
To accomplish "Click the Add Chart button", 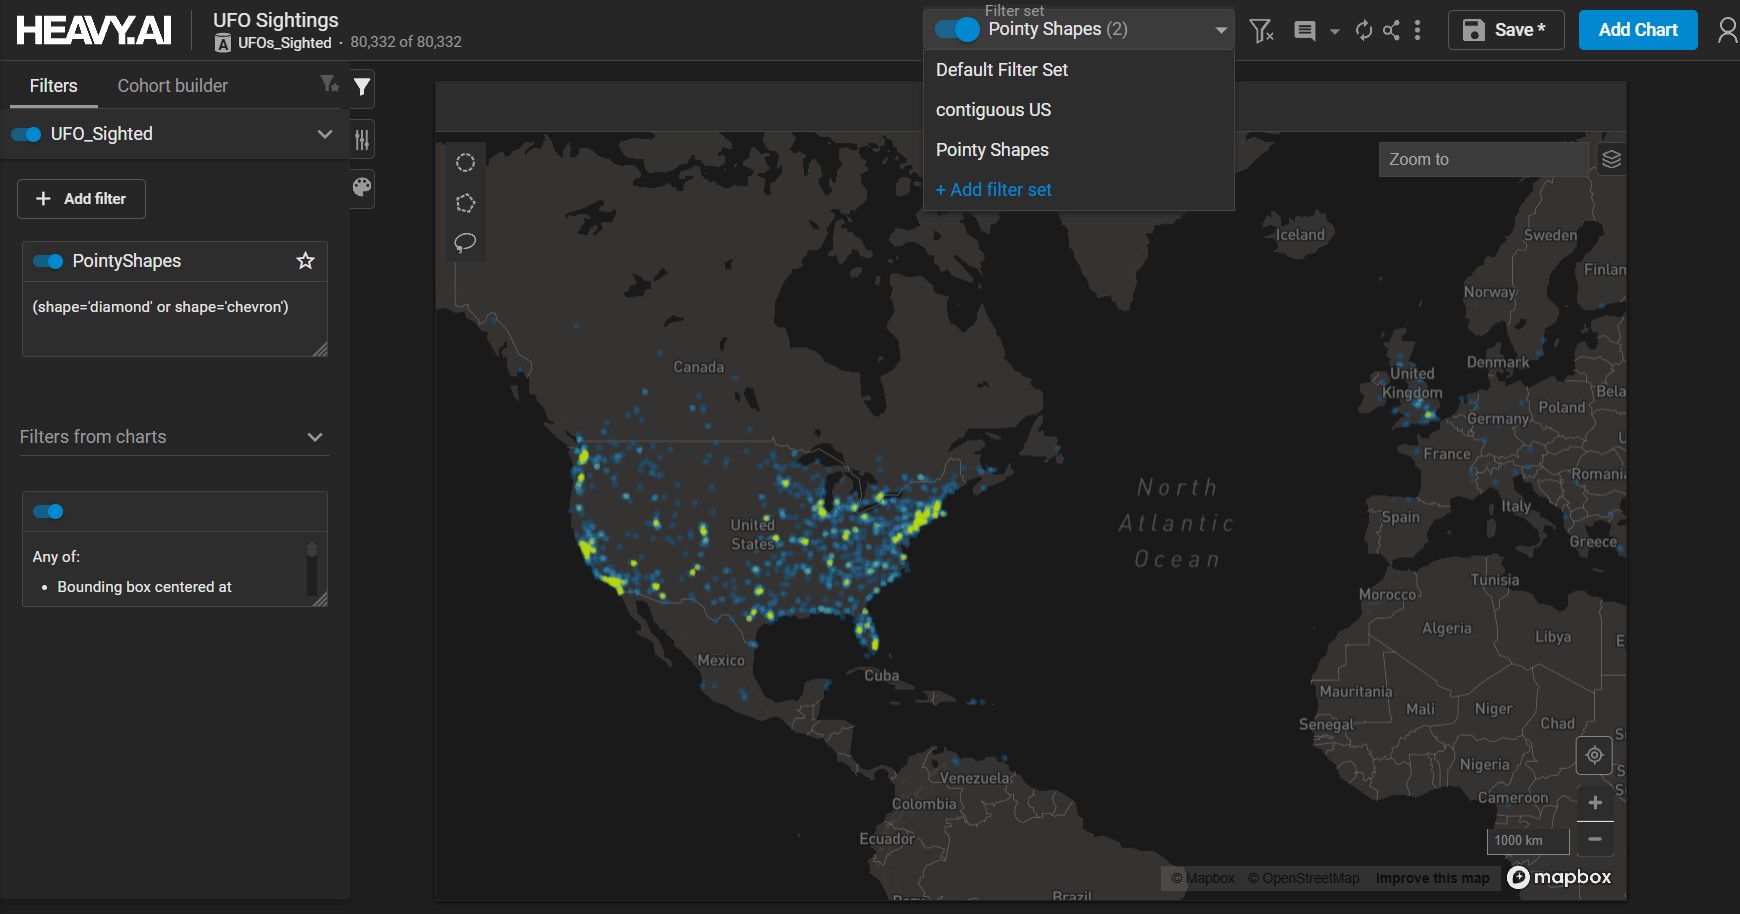I will pos(1638,30).
